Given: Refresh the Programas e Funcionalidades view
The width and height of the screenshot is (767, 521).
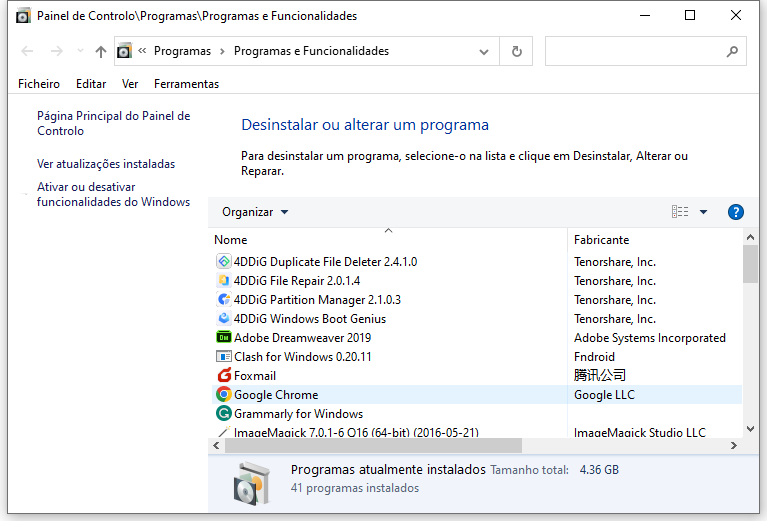Looking at the screenshot, I should coord(517,51).
